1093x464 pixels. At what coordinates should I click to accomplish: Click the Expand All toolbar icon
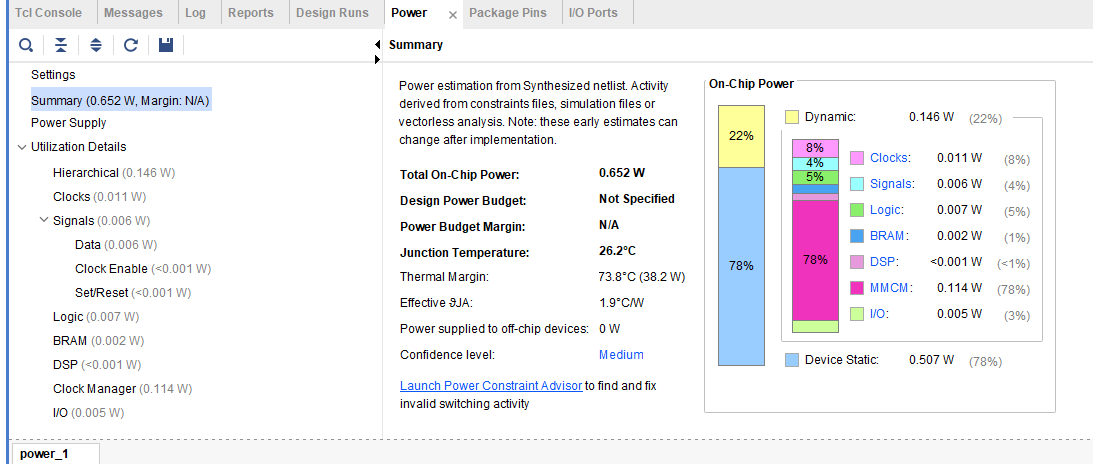point(96,45)
